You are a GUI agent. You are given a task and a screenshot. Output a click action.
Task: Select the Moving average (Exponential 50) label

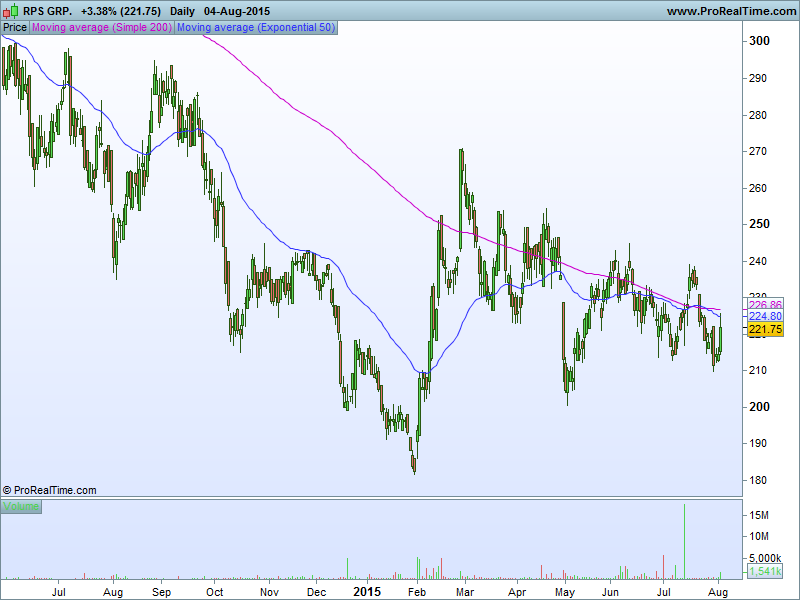click(x=255, y=28)
